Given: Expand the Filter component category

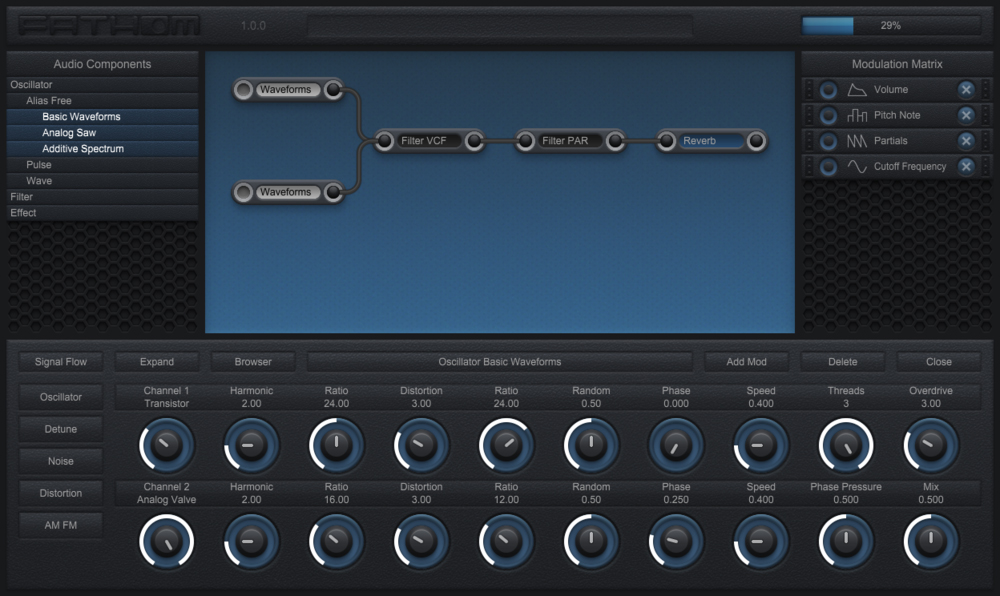Looking at the screenshot, I should coord(102,196).
